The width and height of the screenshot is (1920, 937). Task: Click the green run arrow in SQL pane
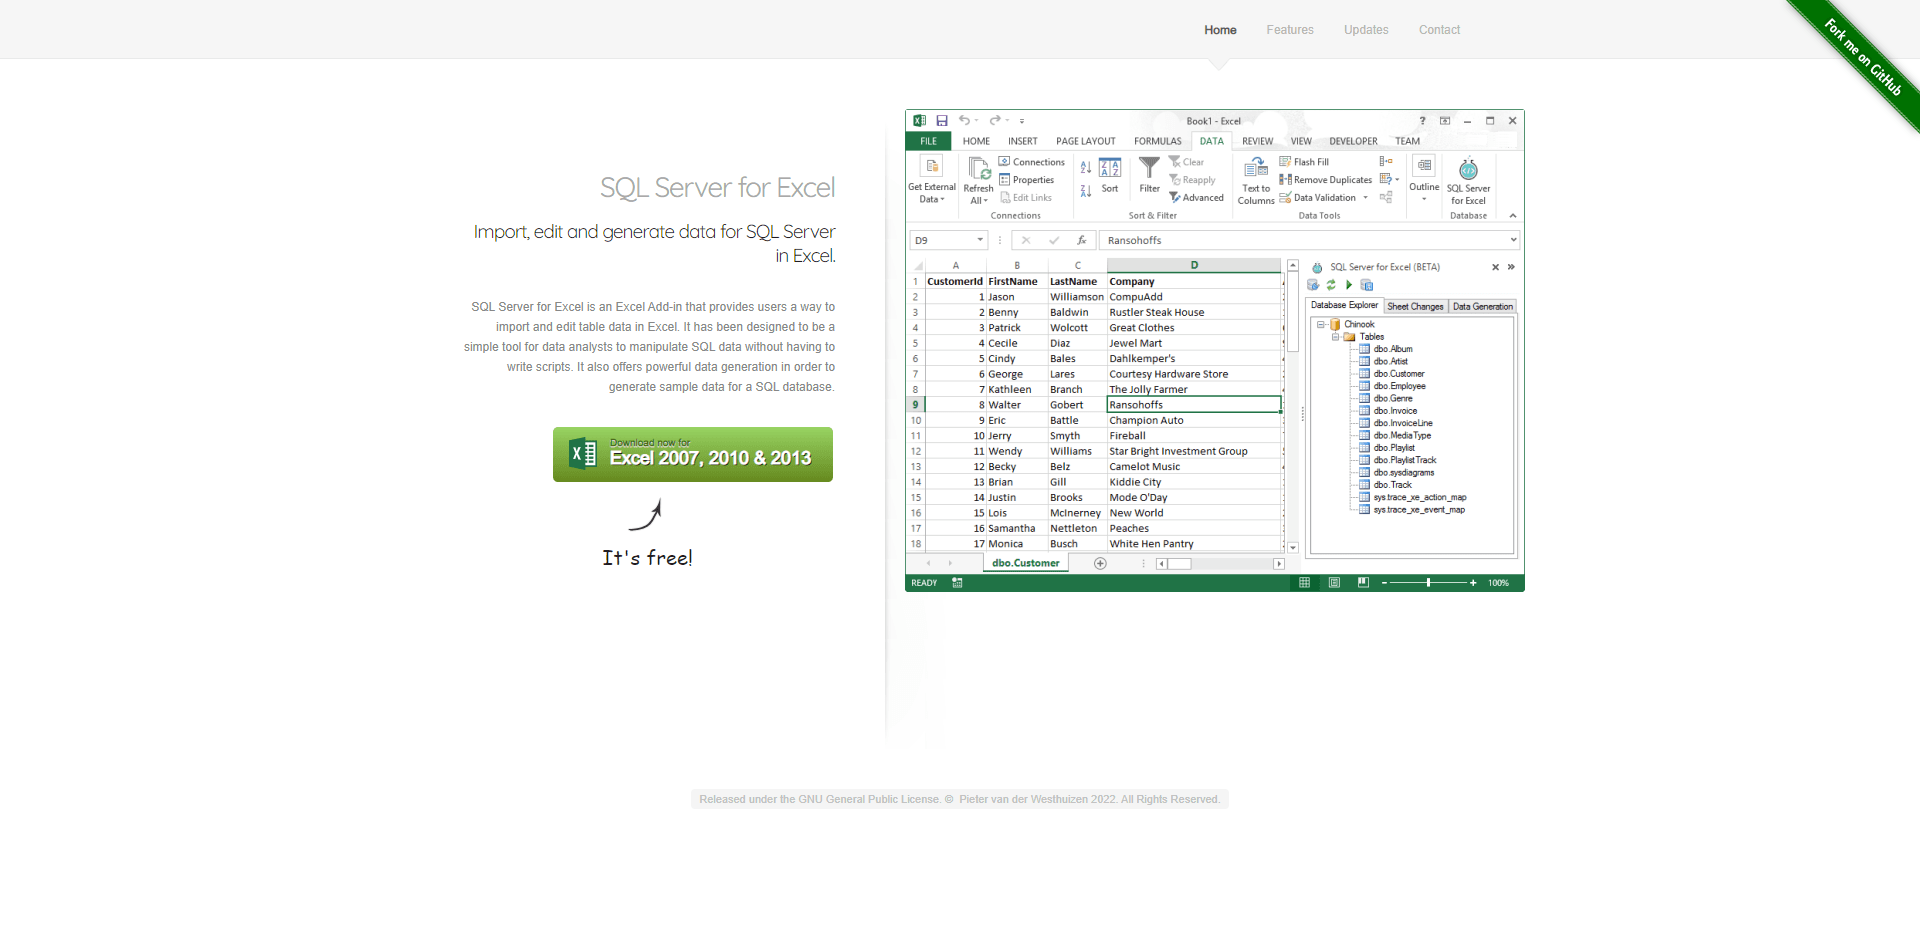pos(1349,285)
